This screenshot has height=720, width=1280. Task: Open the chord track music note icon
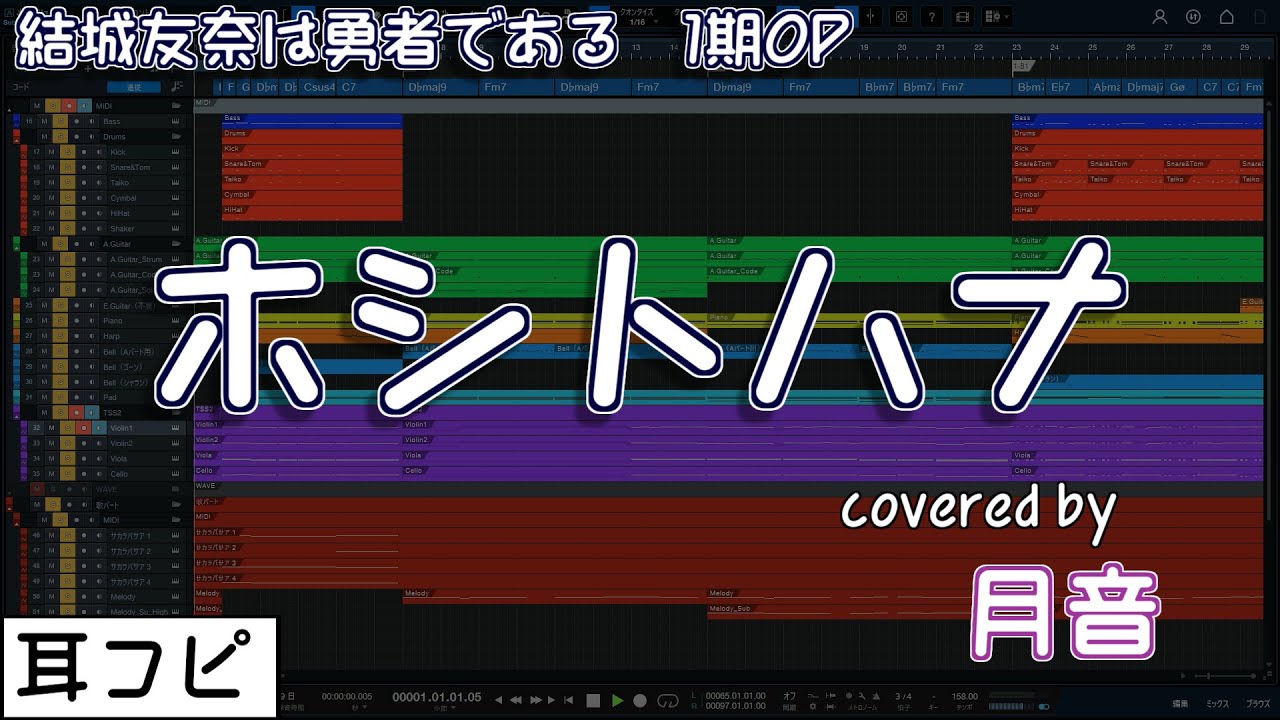point(177,87)
